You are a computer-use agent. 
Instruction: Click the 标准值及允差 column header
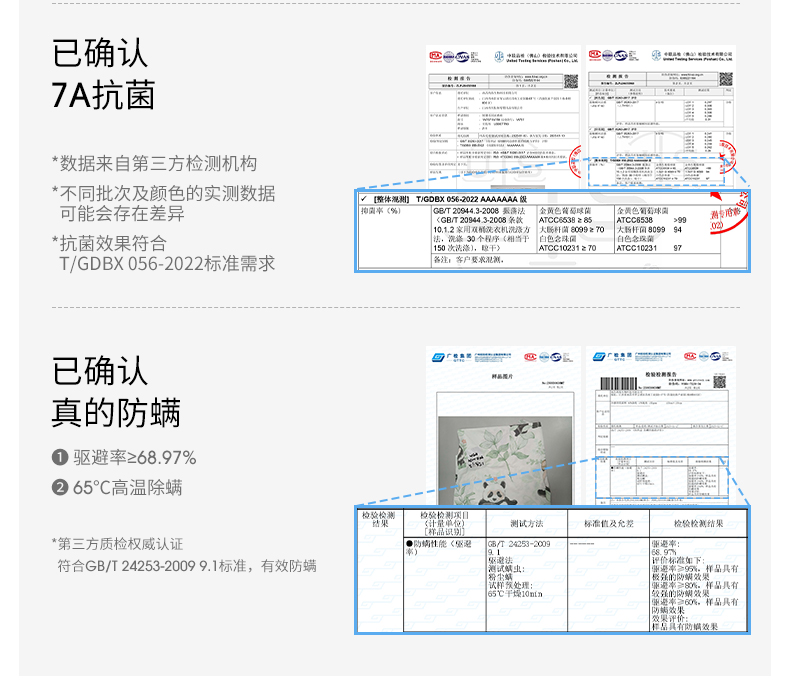tap(608, 524)
